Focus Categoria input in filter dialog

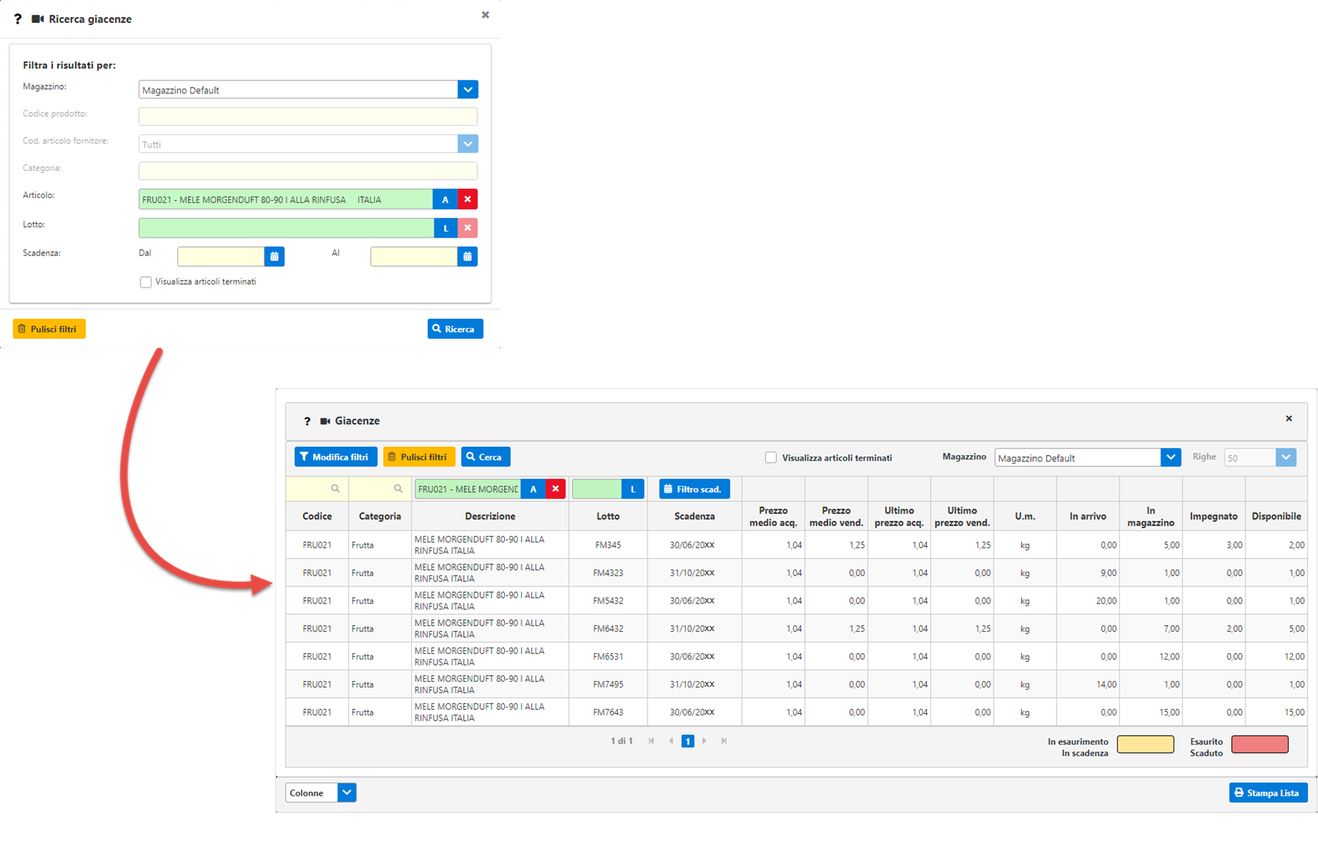click(308, 171)
